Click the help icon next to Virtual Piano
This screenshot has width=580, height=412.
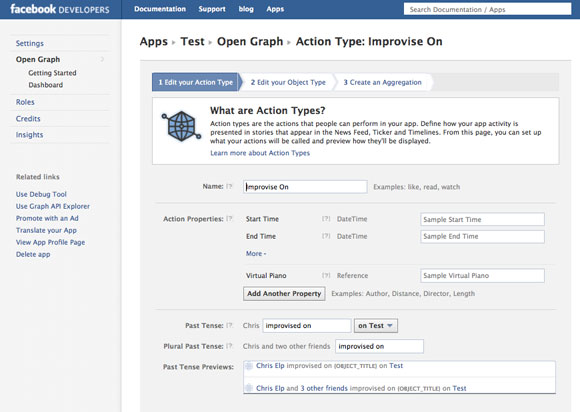(326, 276)
